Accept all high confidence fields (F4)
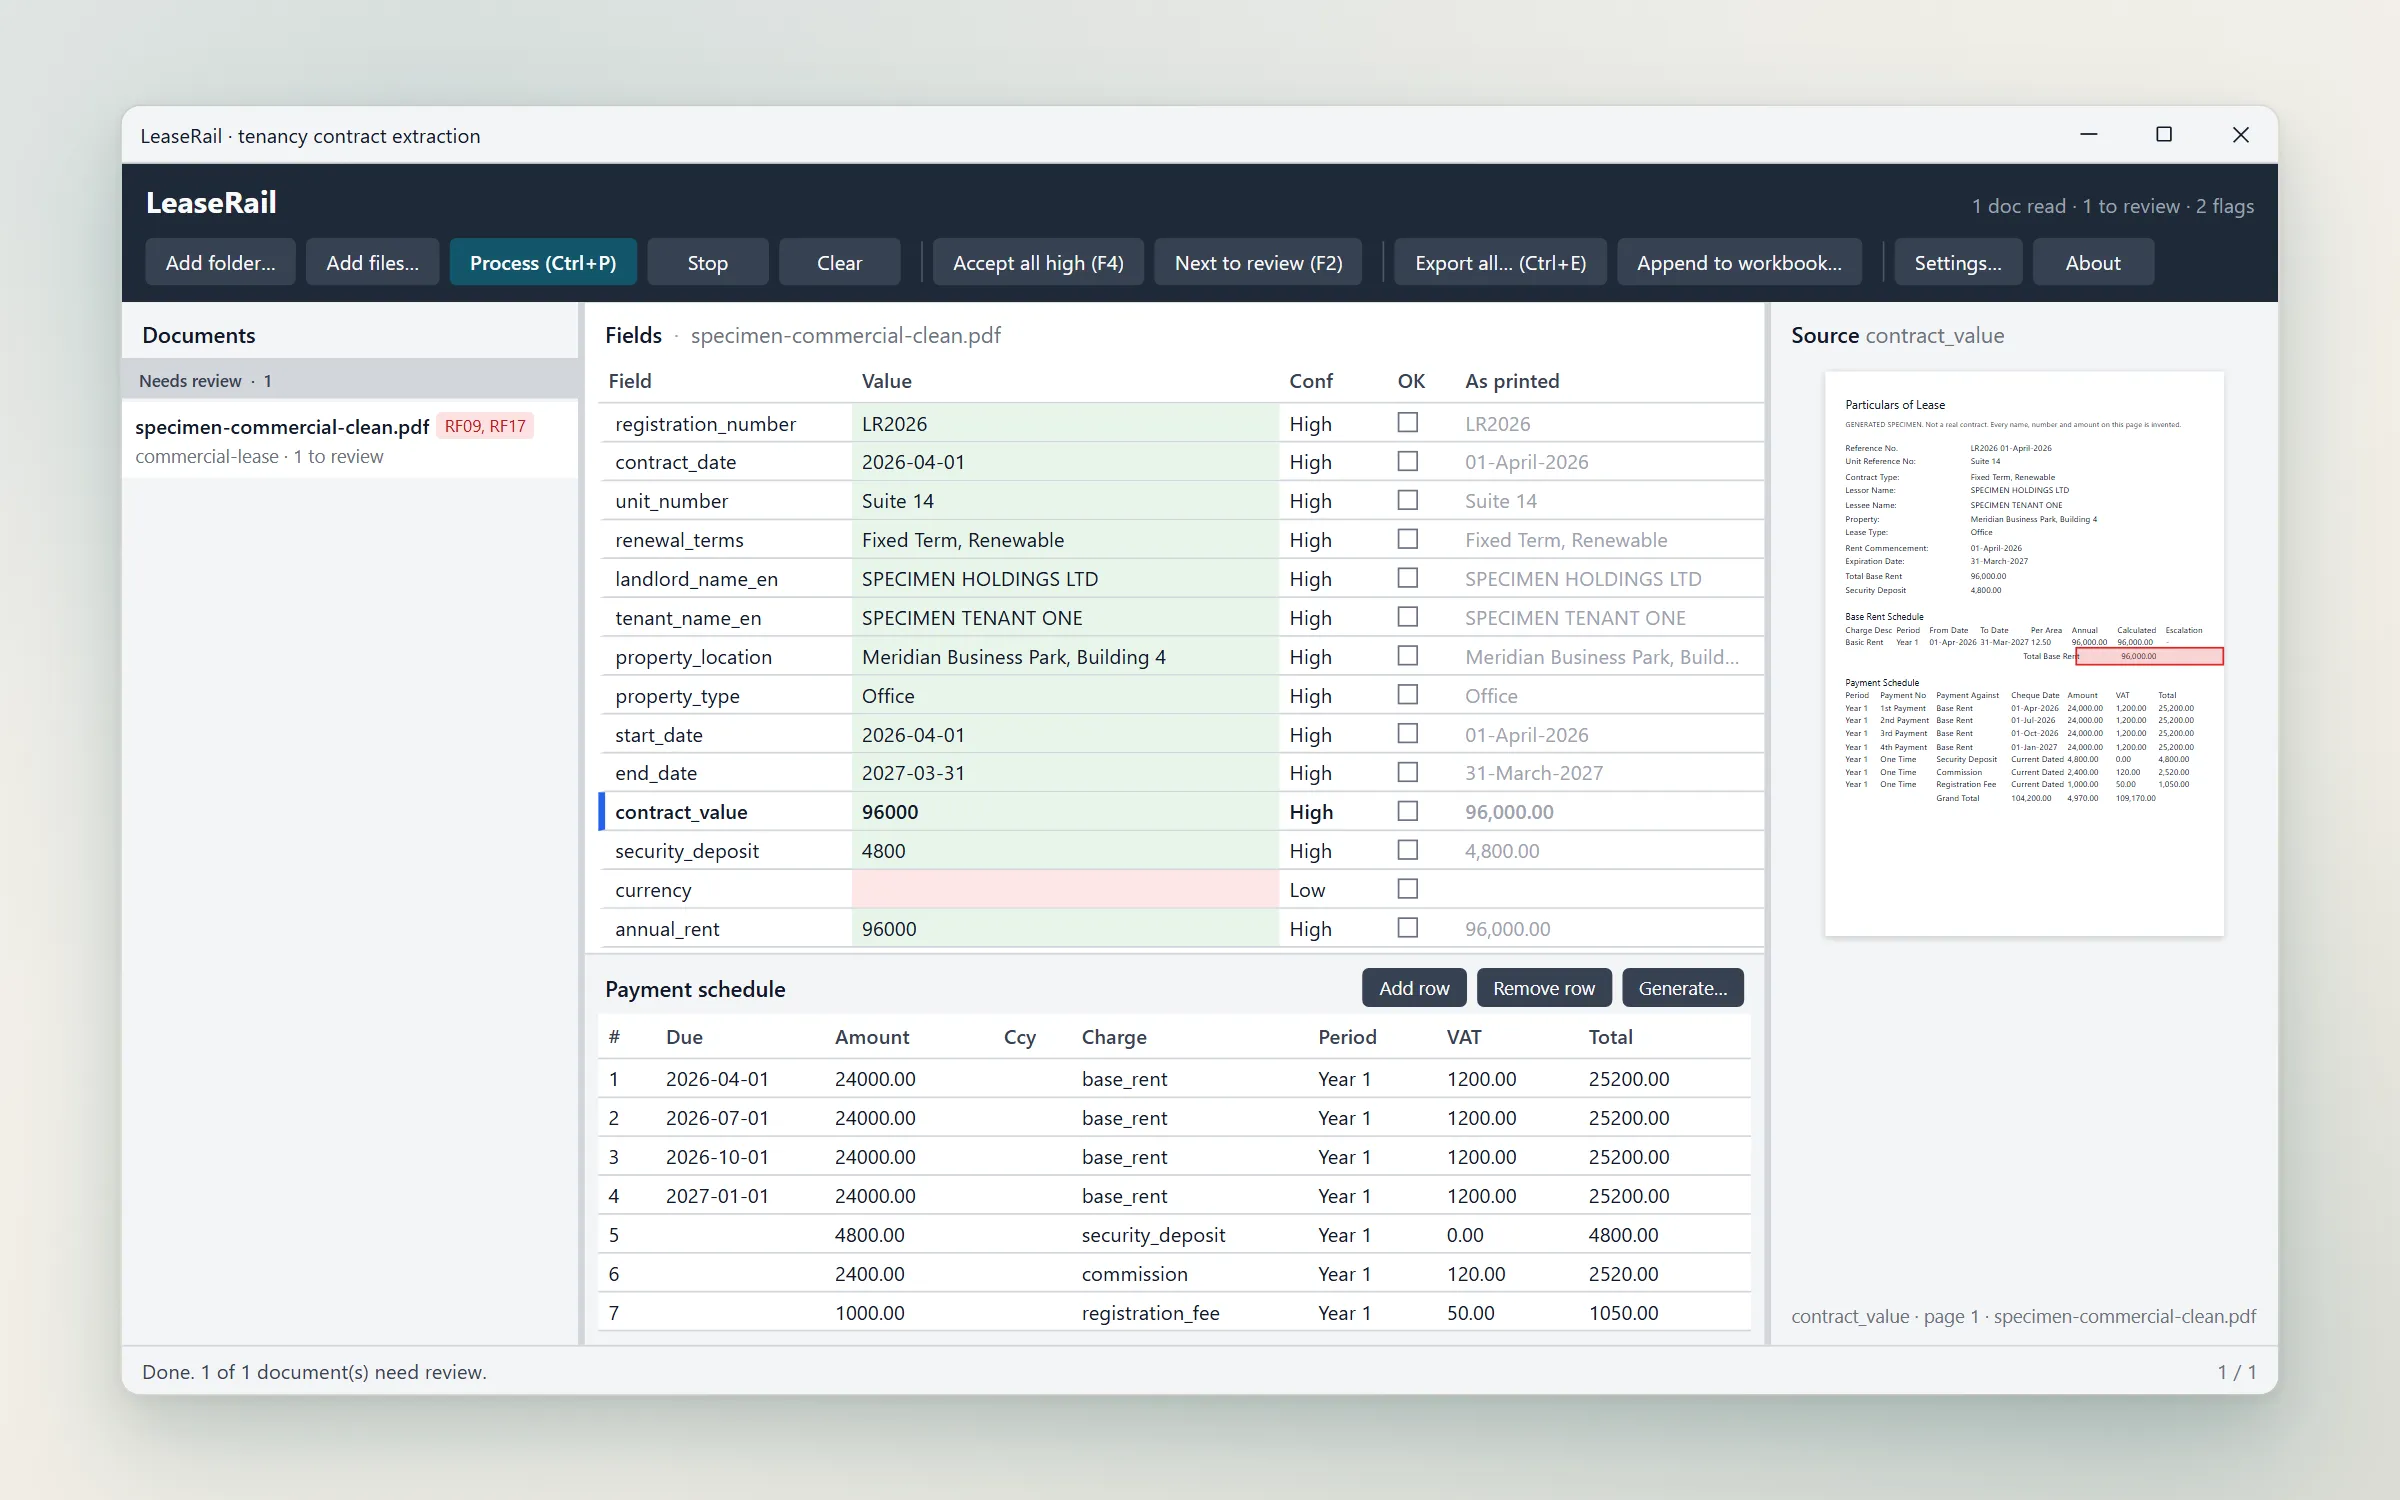Image resolution: width=2400 pixels, height=1500 pixels. click(1038, 262)
